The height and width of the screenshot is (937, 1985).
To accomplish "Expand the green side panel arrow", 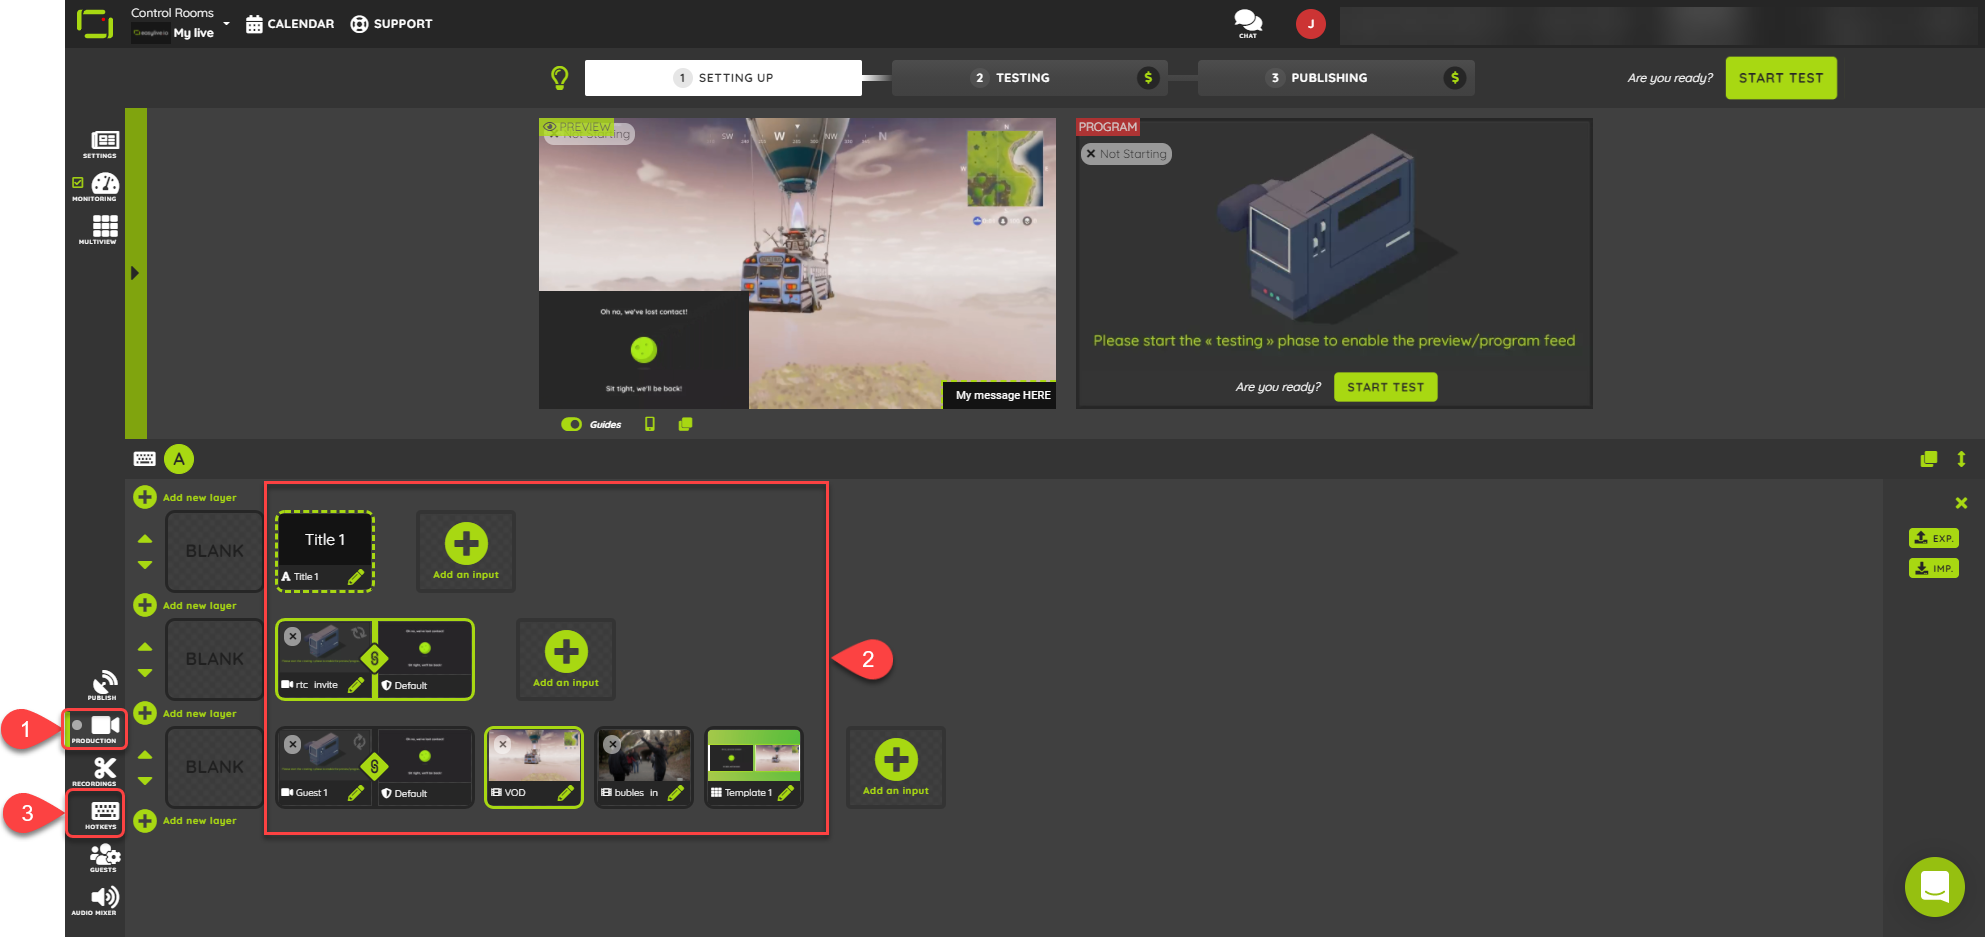I will (135, 273).
